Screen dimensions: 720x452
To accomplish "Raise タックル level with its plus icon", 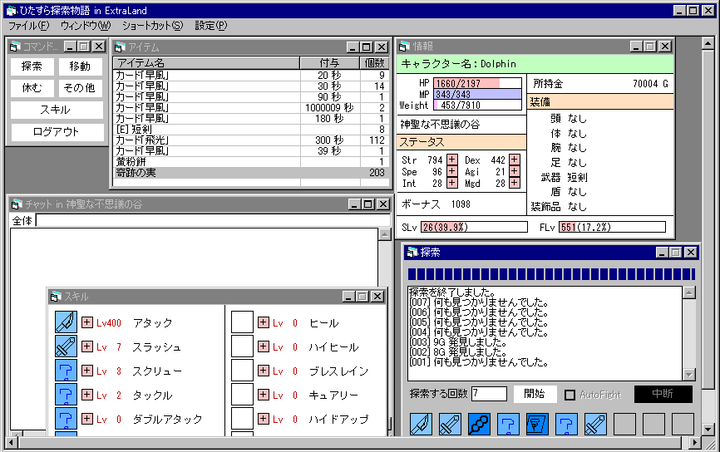I will [x=87, y=394].
